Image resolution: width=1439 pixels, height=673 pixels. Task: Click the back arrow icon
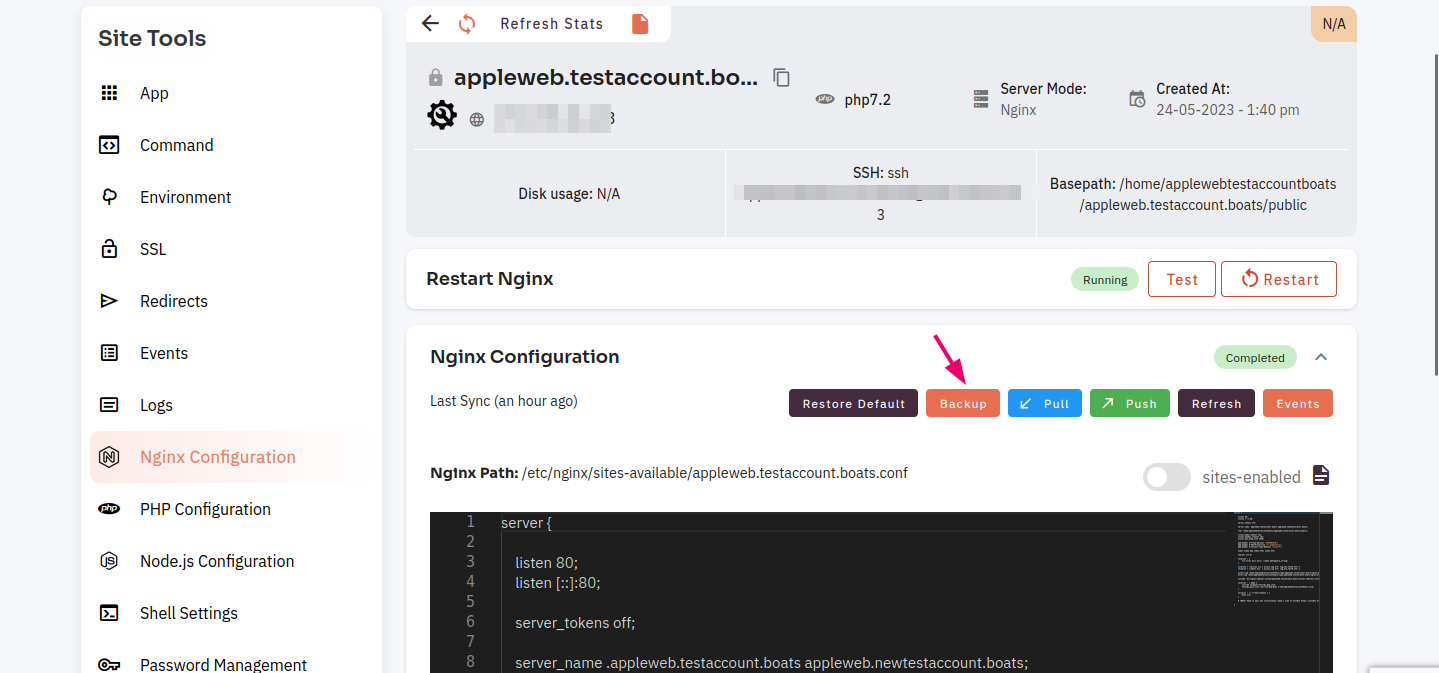[430, 23]
